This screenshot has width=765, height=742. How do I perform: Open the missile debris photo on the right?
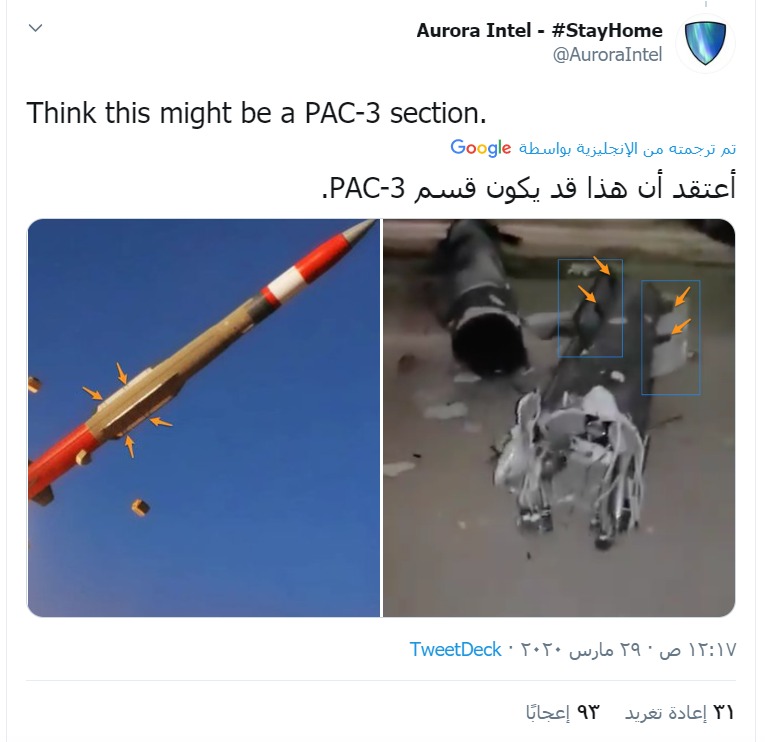559,418
